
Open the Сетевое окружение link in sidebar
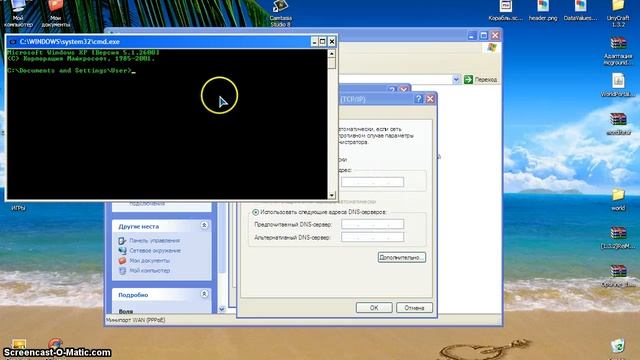coord(155,250)
